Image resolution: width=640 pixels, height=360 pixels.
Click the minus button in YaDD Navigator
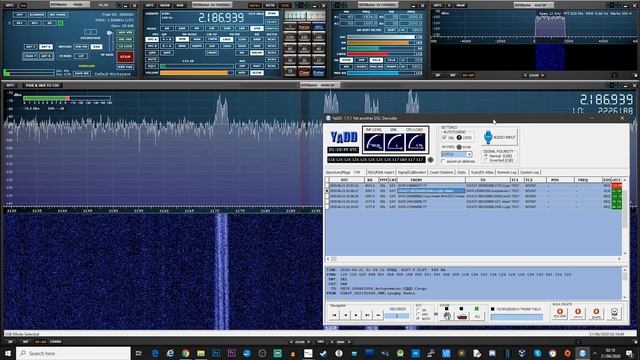(x=378, y=315)
